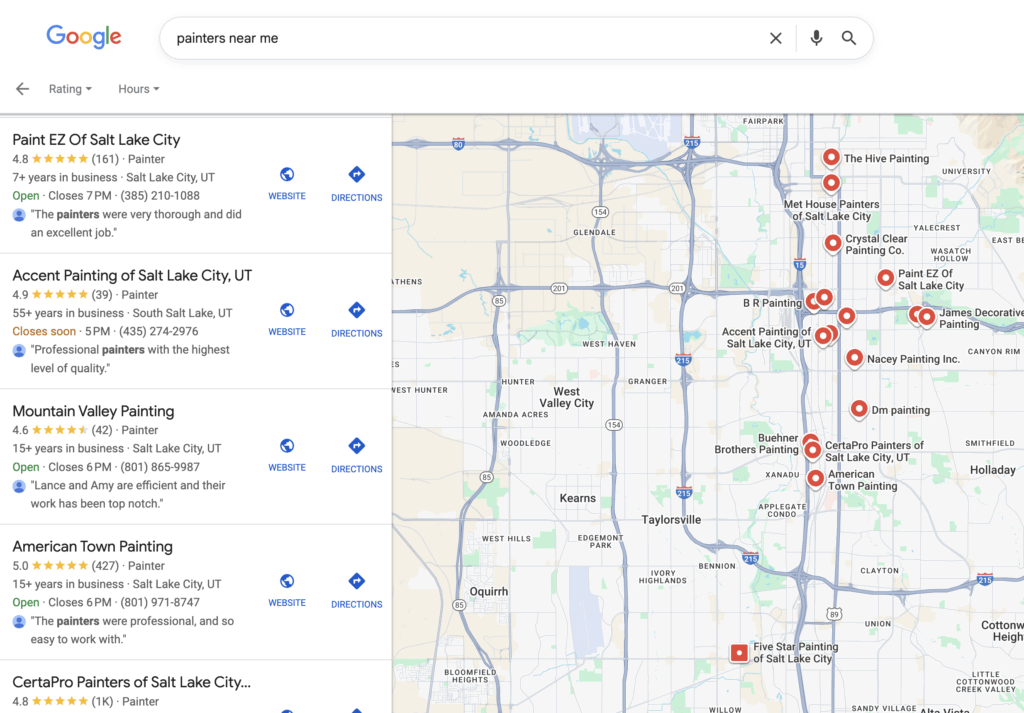1024x713 pixels.
Task: Expand the Hours filter dropdown
Action: 138,89
